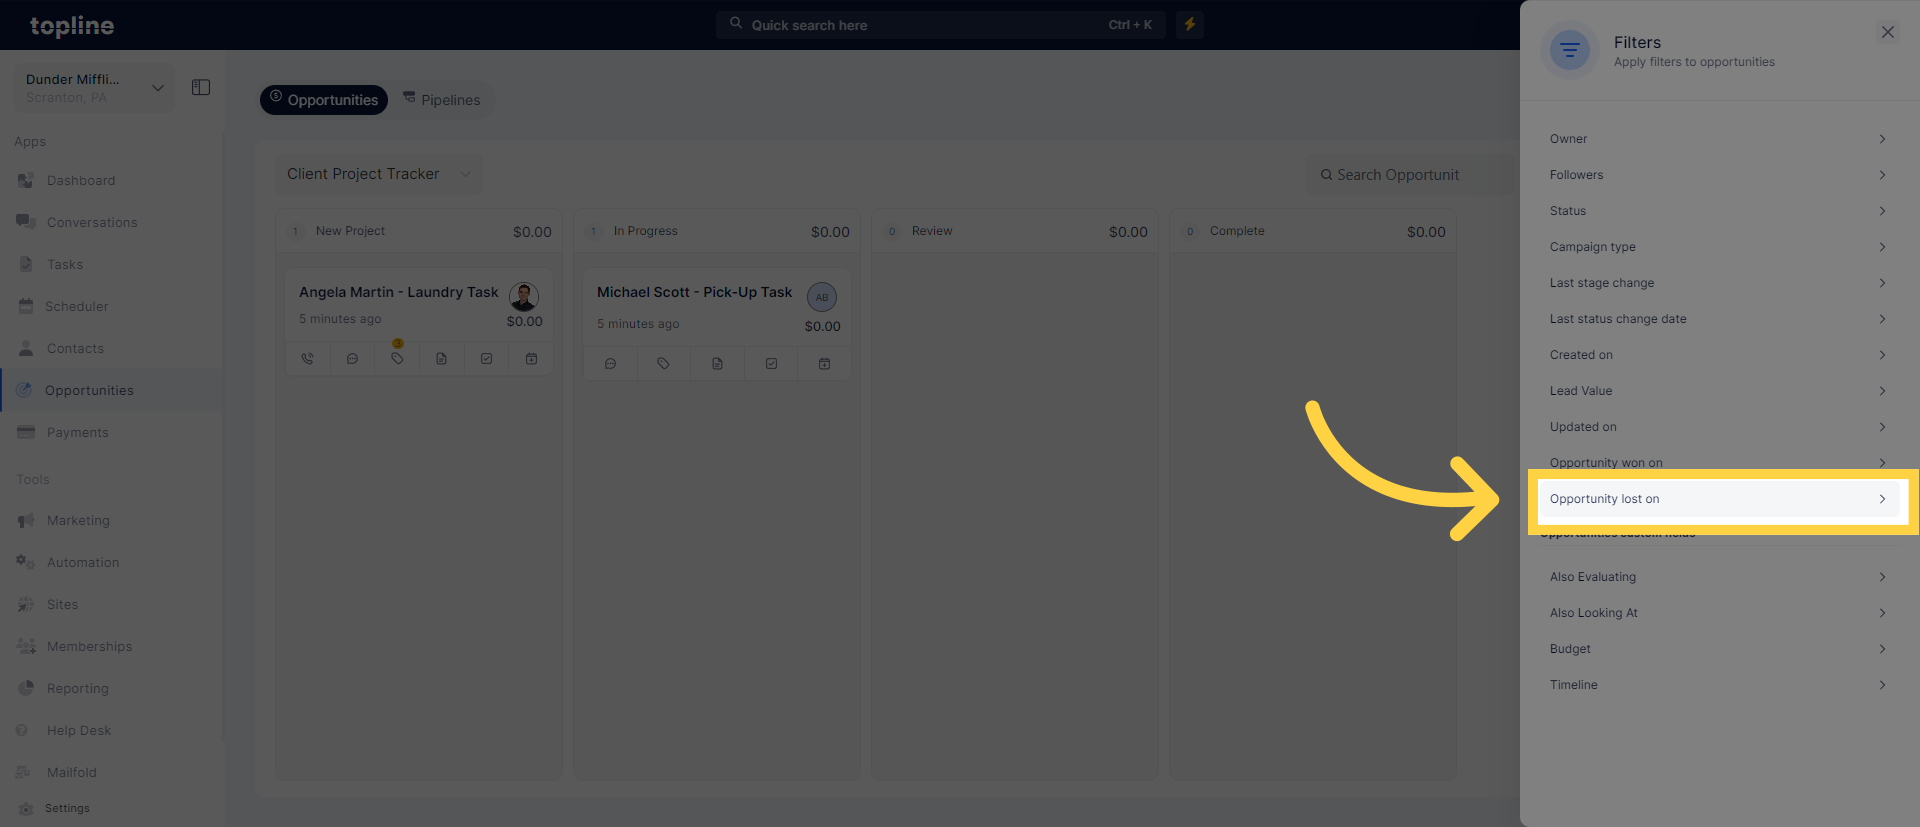Viewport: 1920px width, 827px height.
Task: Open Dunder Mifflin account switcher dropdown
Action: pyautogui.click(x=94, y=88)
